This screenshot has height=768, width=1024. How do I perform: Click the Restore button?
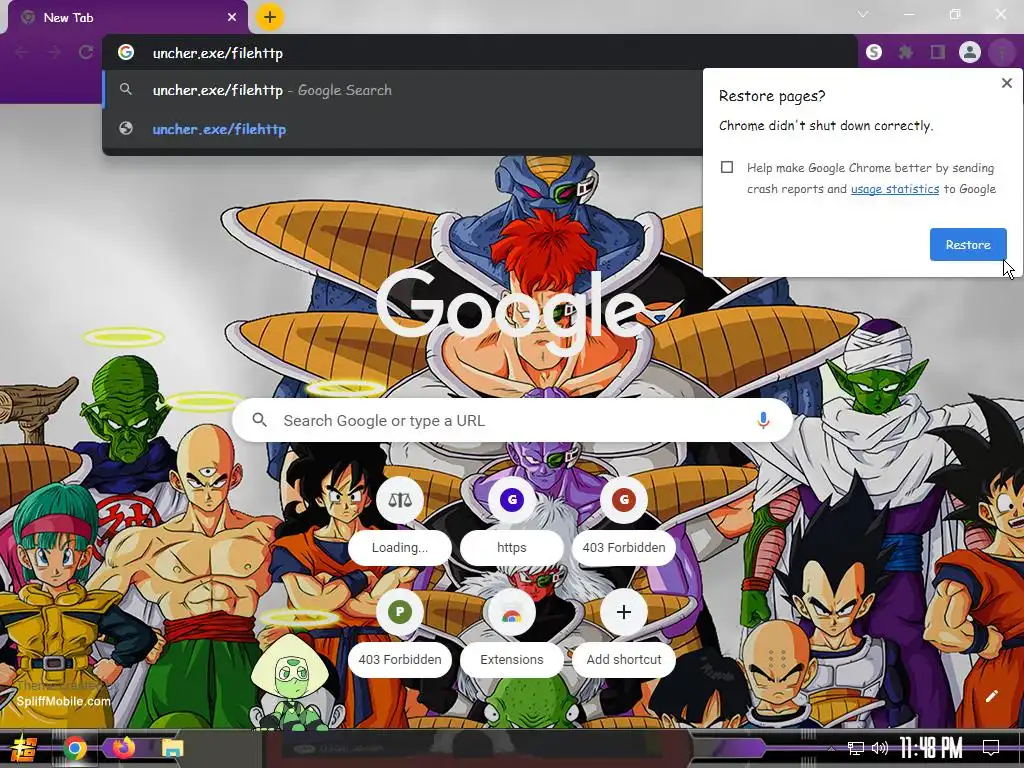point(968,244)
